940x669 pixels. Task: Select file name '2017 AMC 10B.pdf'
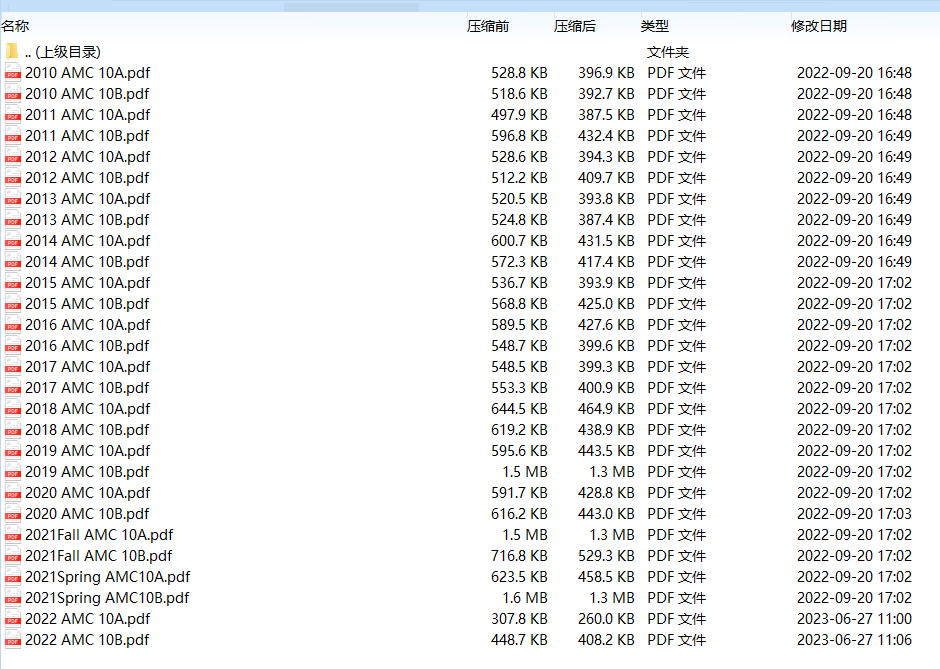pyautogui.click(x=87, y=387)
